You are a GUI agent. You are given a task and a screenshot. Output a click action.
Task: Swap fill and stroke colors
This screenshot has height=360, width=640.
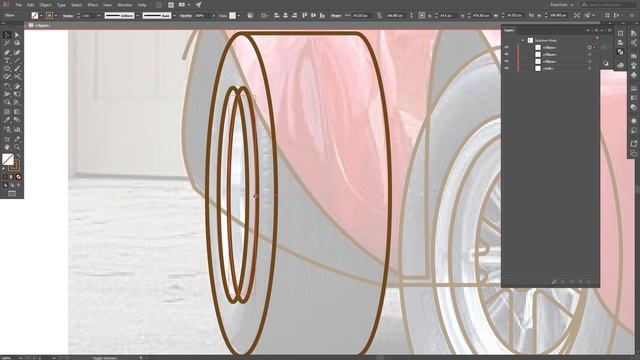18,156
